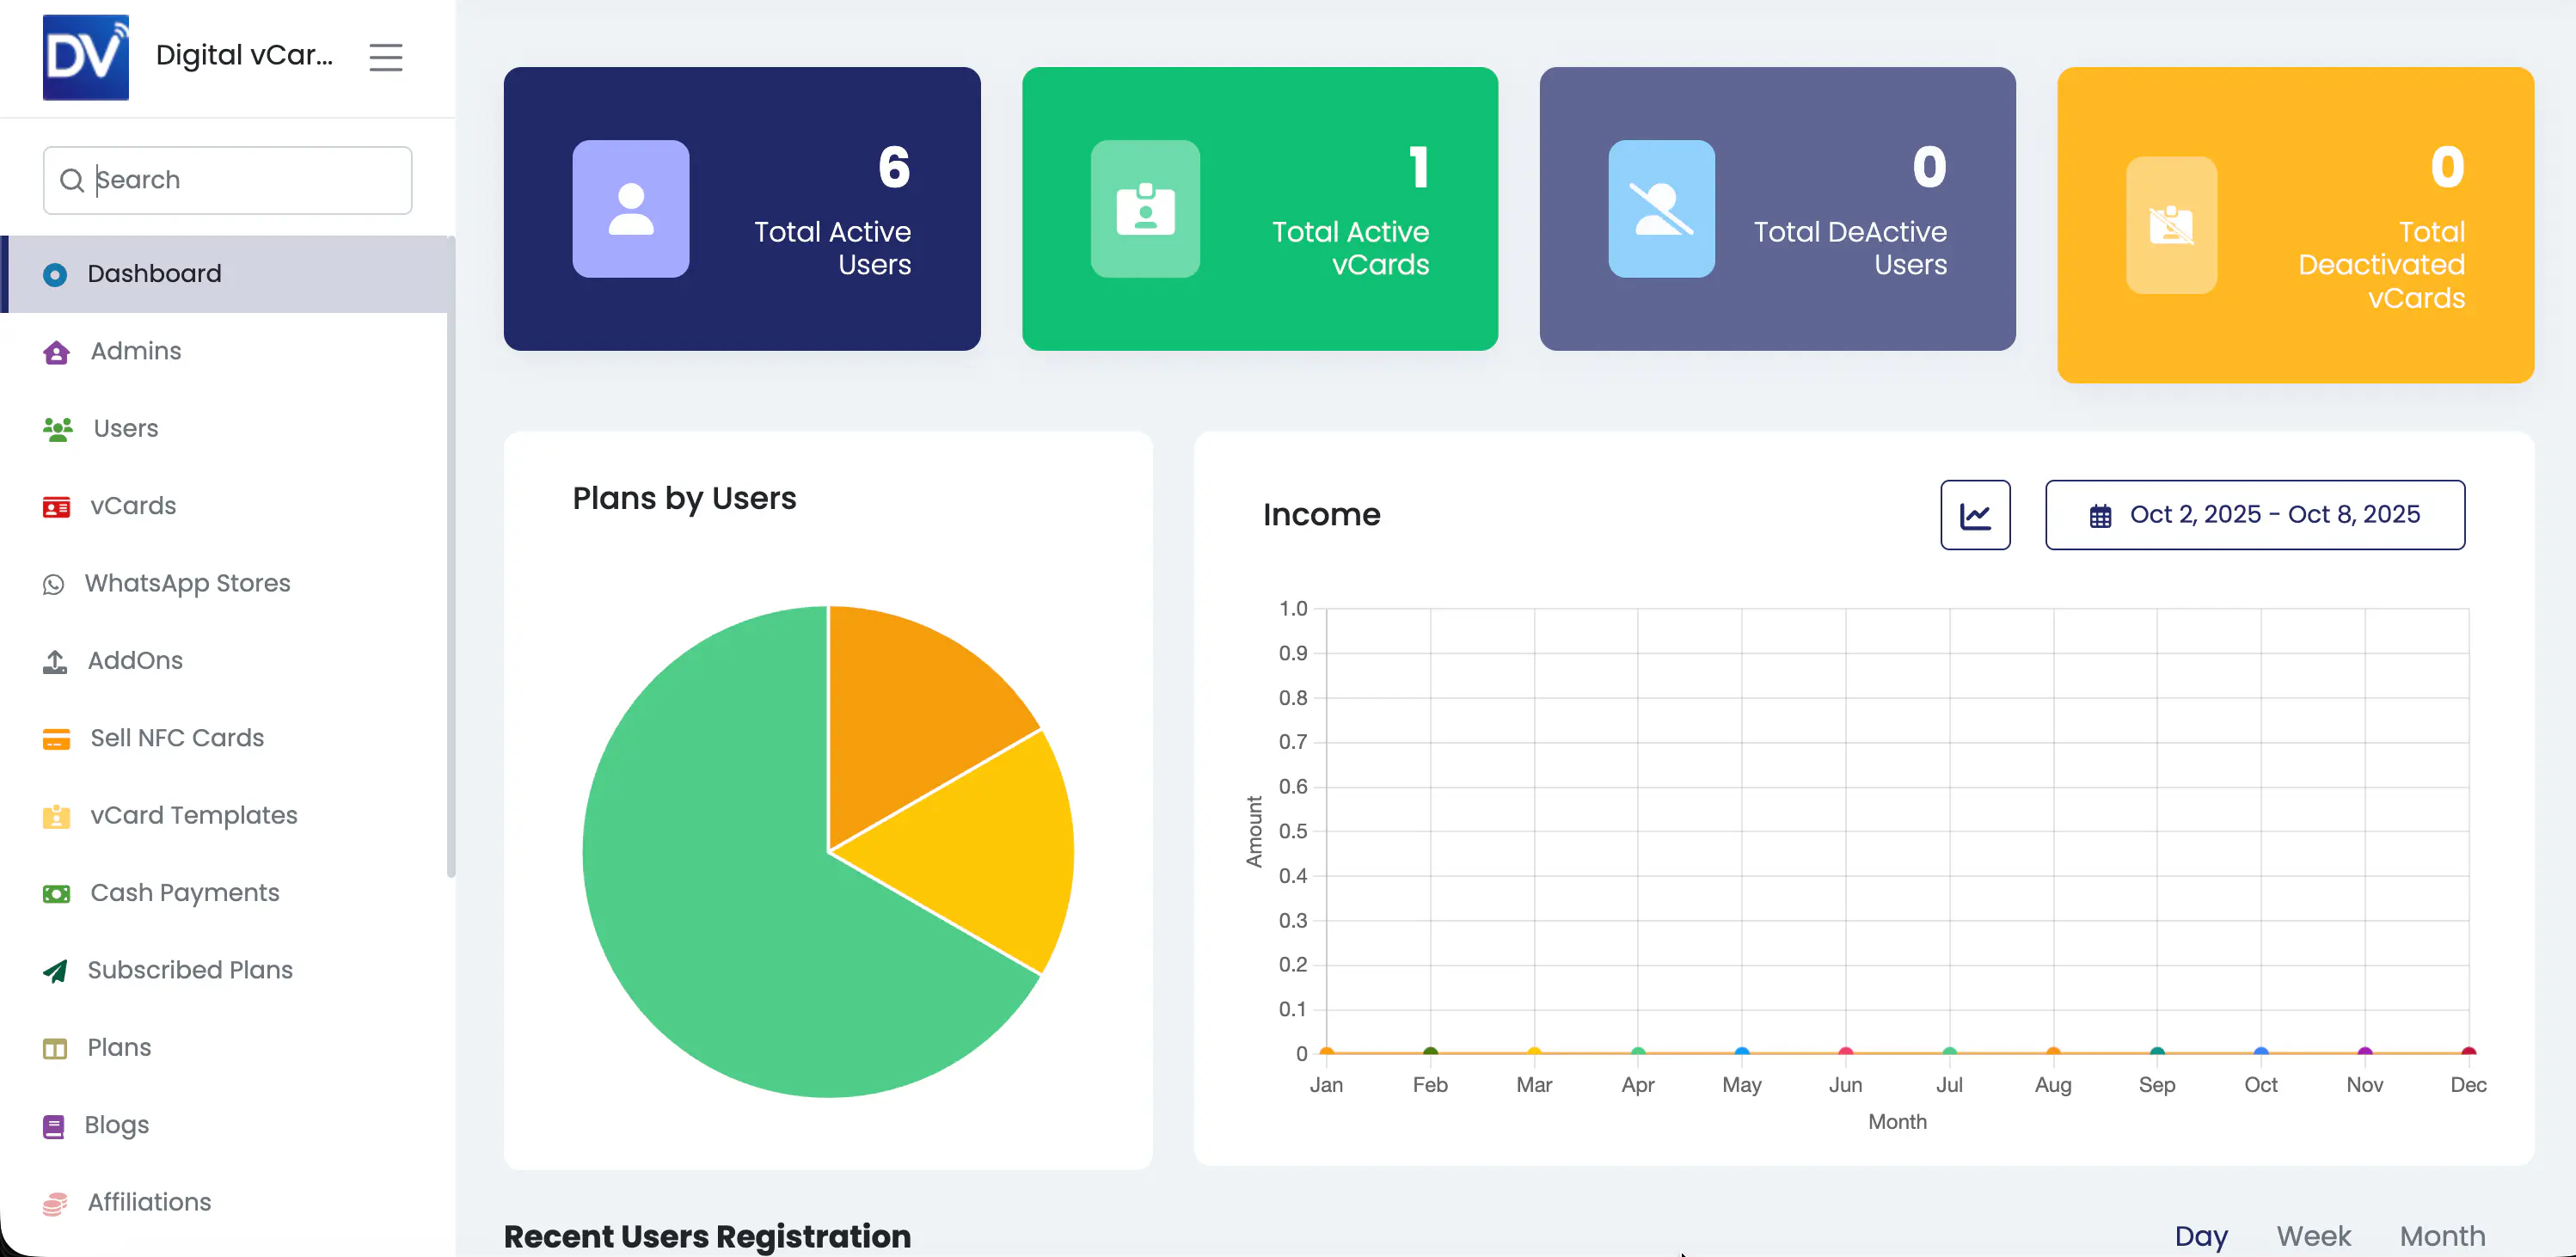Click the WhatsApp icon in the sidebar

54,584
